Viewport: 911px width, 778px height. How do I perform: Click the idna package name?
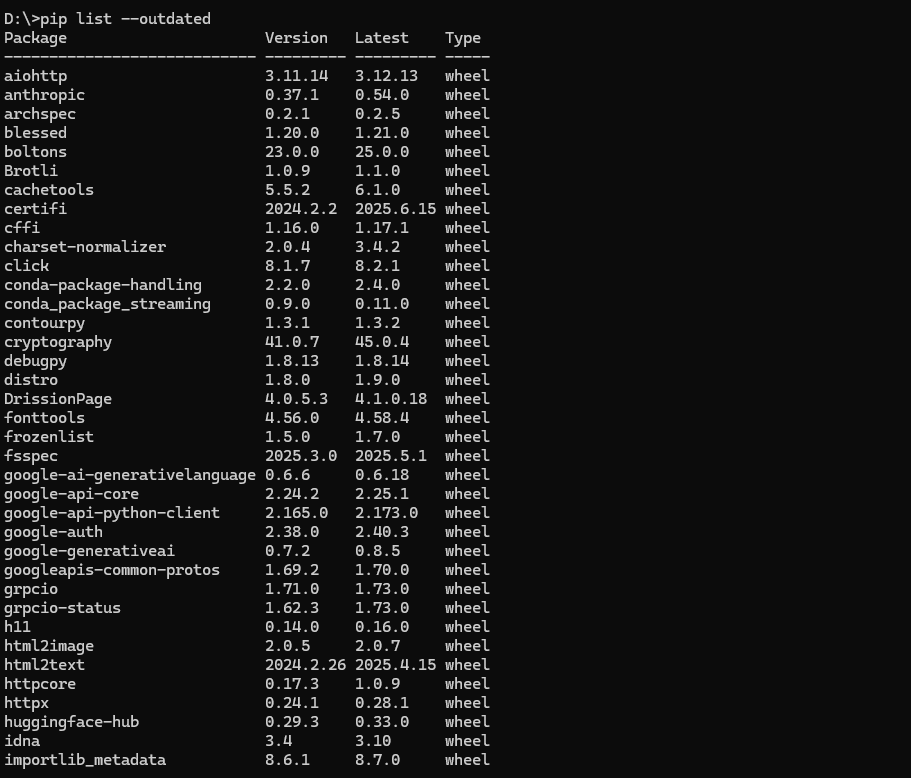pos(22,741)
